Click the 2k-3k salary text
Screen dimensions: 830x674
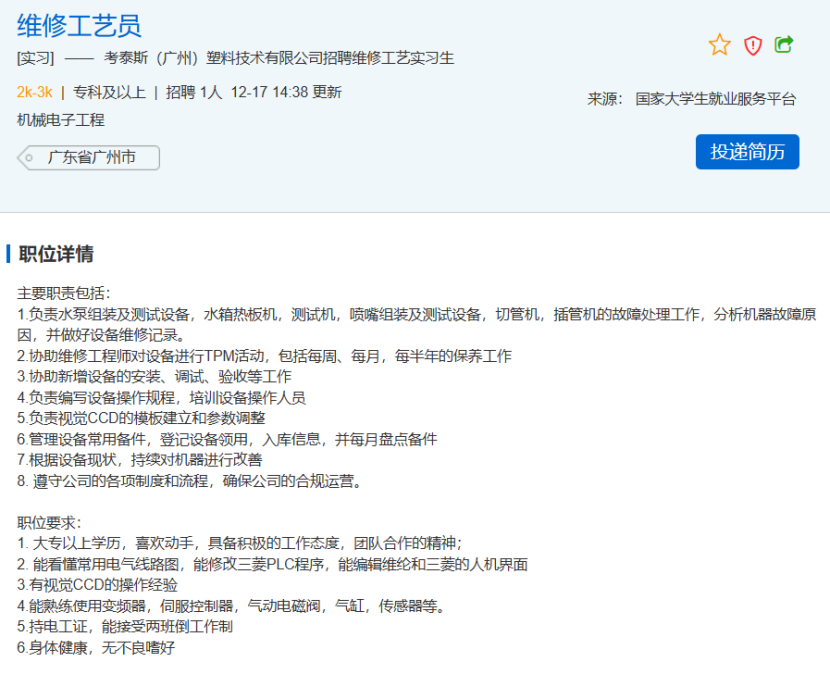coord(34,92)
